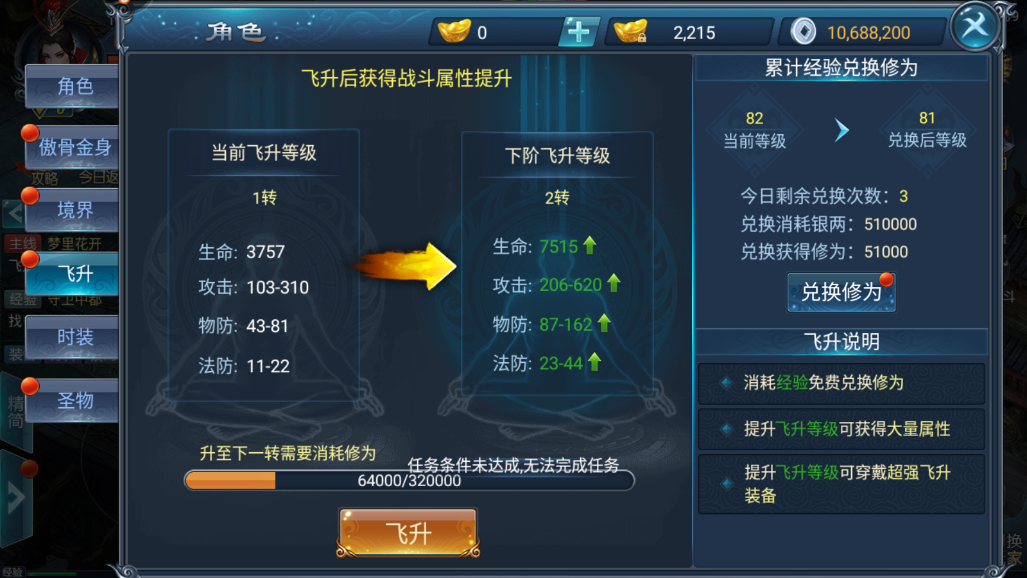Click the 64000/320000 progress bar
This screenshot has width=1027, height=578.
point(409,480)
